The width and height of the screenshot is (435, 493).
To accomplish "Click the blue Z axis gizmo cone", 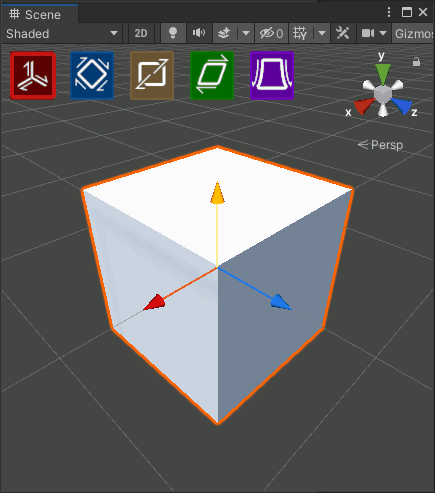I will pyautogui.click(x=402, y=106).
